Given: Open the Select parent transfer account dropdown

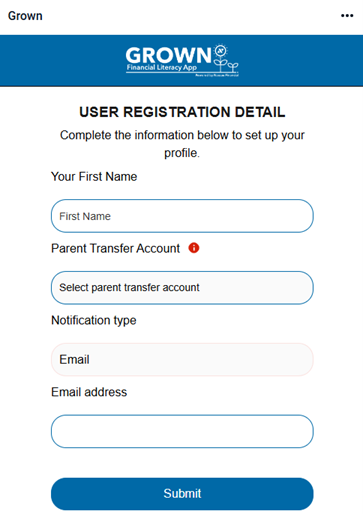Looking at the screenshot, I should click(x=182, y=288).
